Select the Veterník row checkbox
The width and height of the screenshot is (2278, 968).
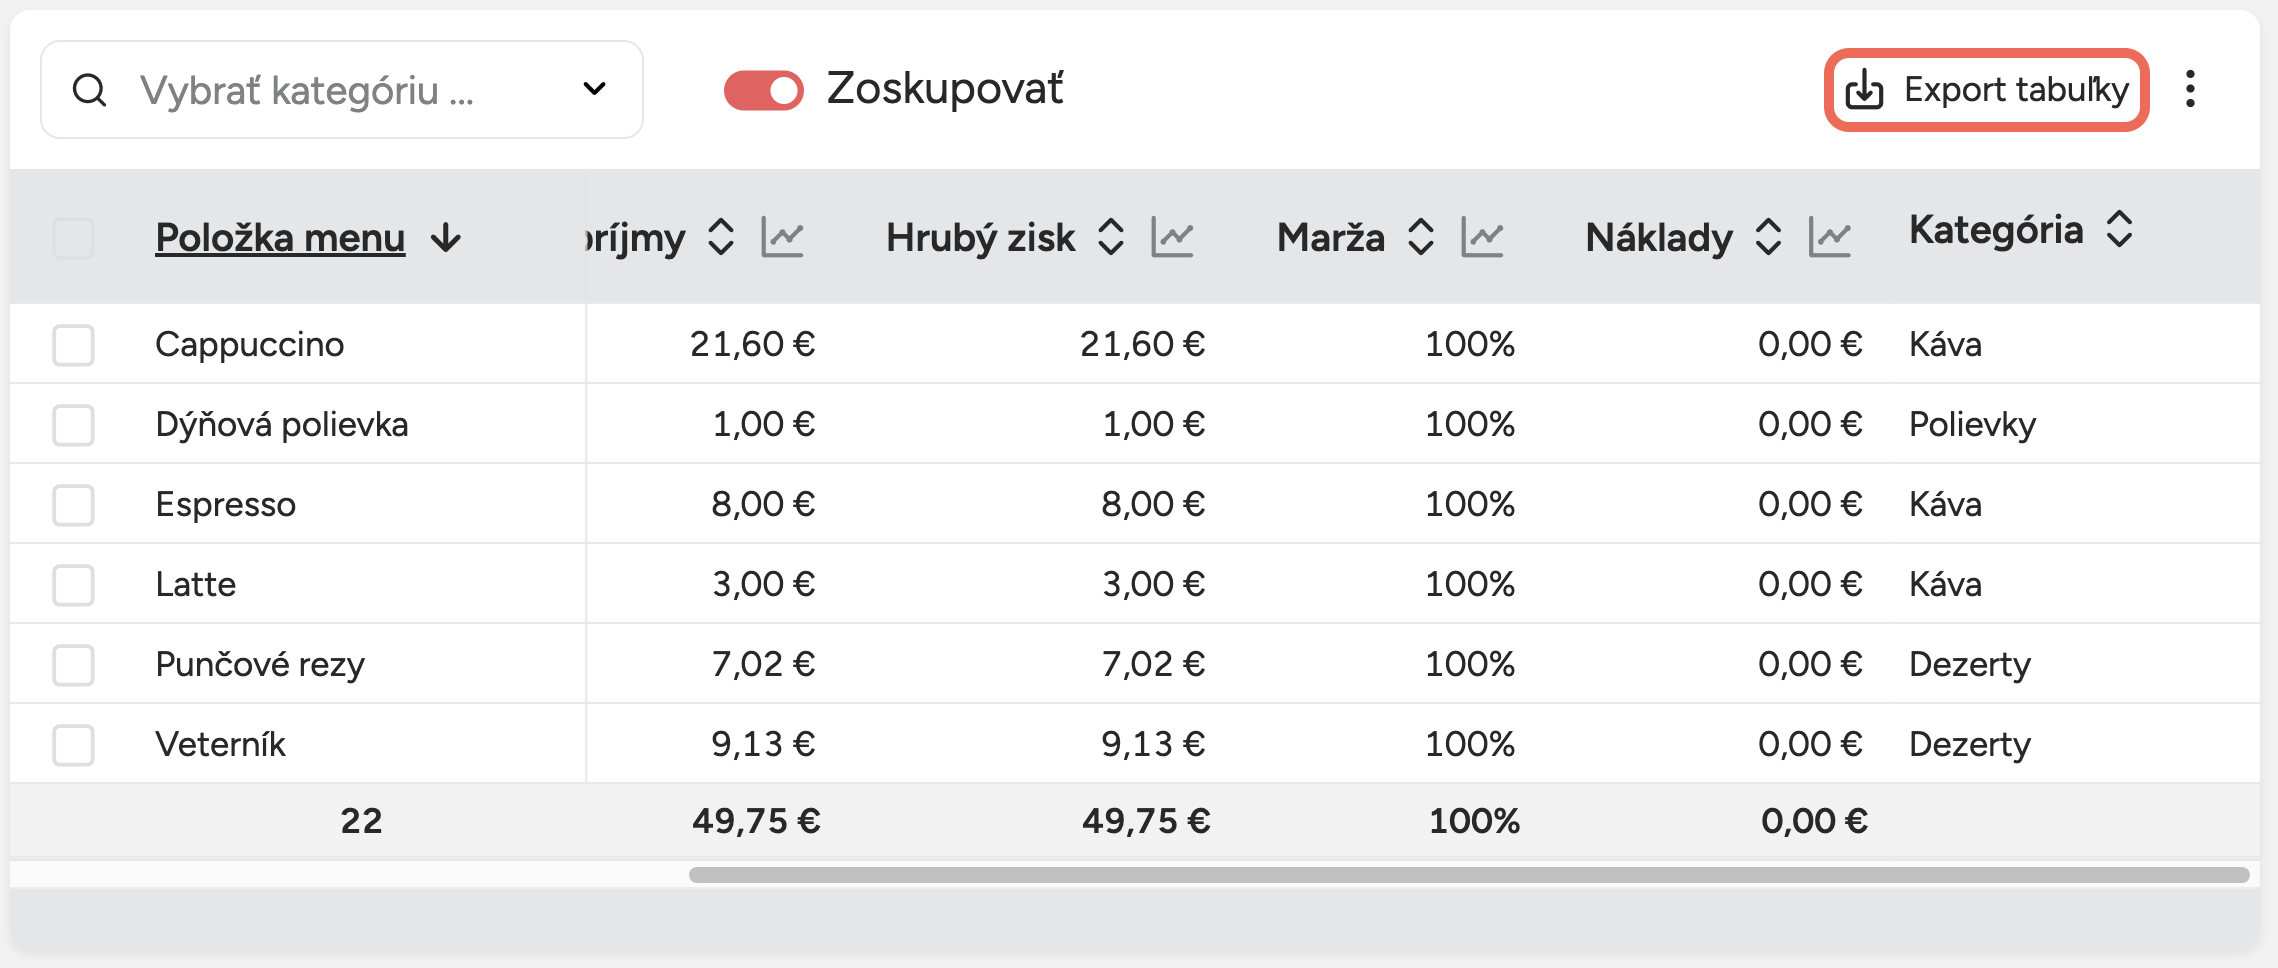[x=73, y=745]
